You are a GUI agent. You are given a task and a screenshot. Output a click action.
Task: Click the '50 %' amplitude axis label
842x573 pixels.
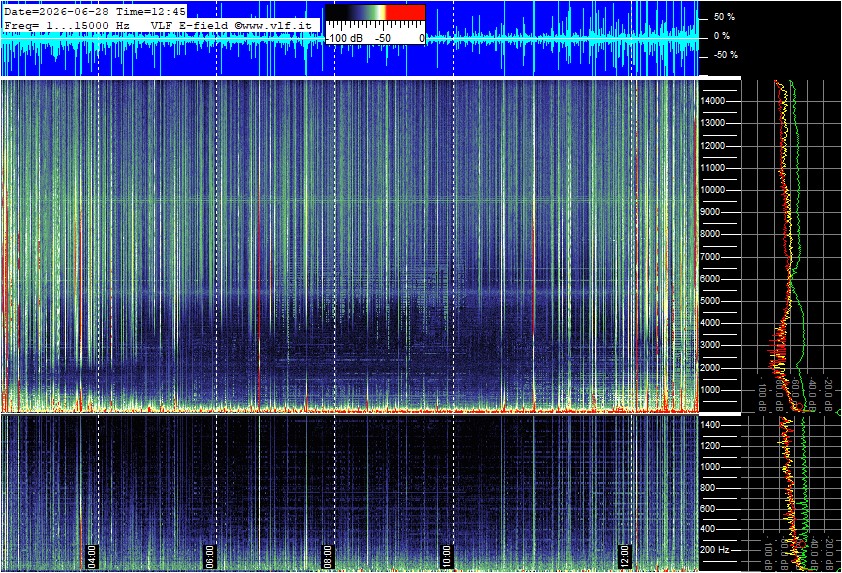click(724, 17)
